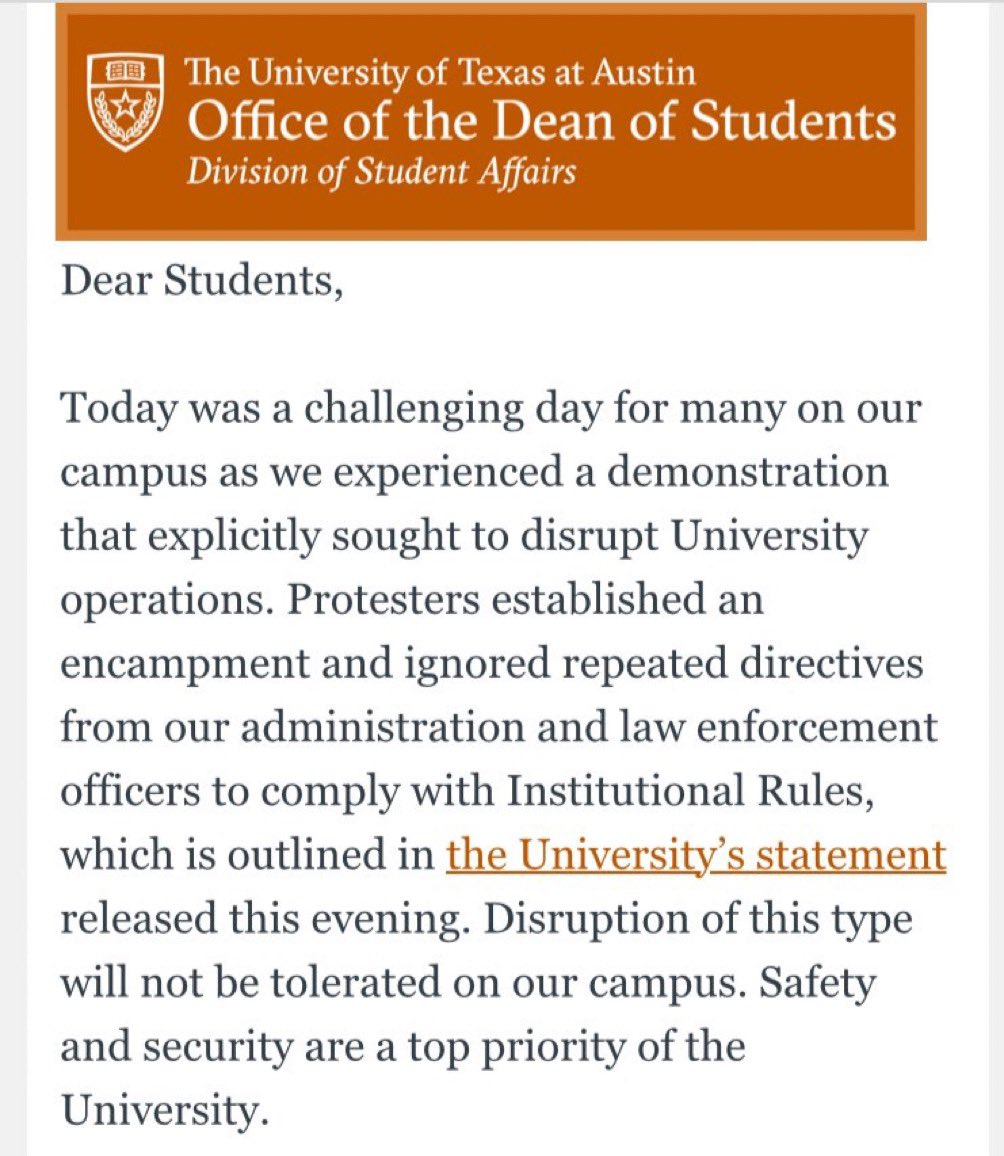
Task: Click the phrase 'Institutional Rules,'
Action: point(691,792)
